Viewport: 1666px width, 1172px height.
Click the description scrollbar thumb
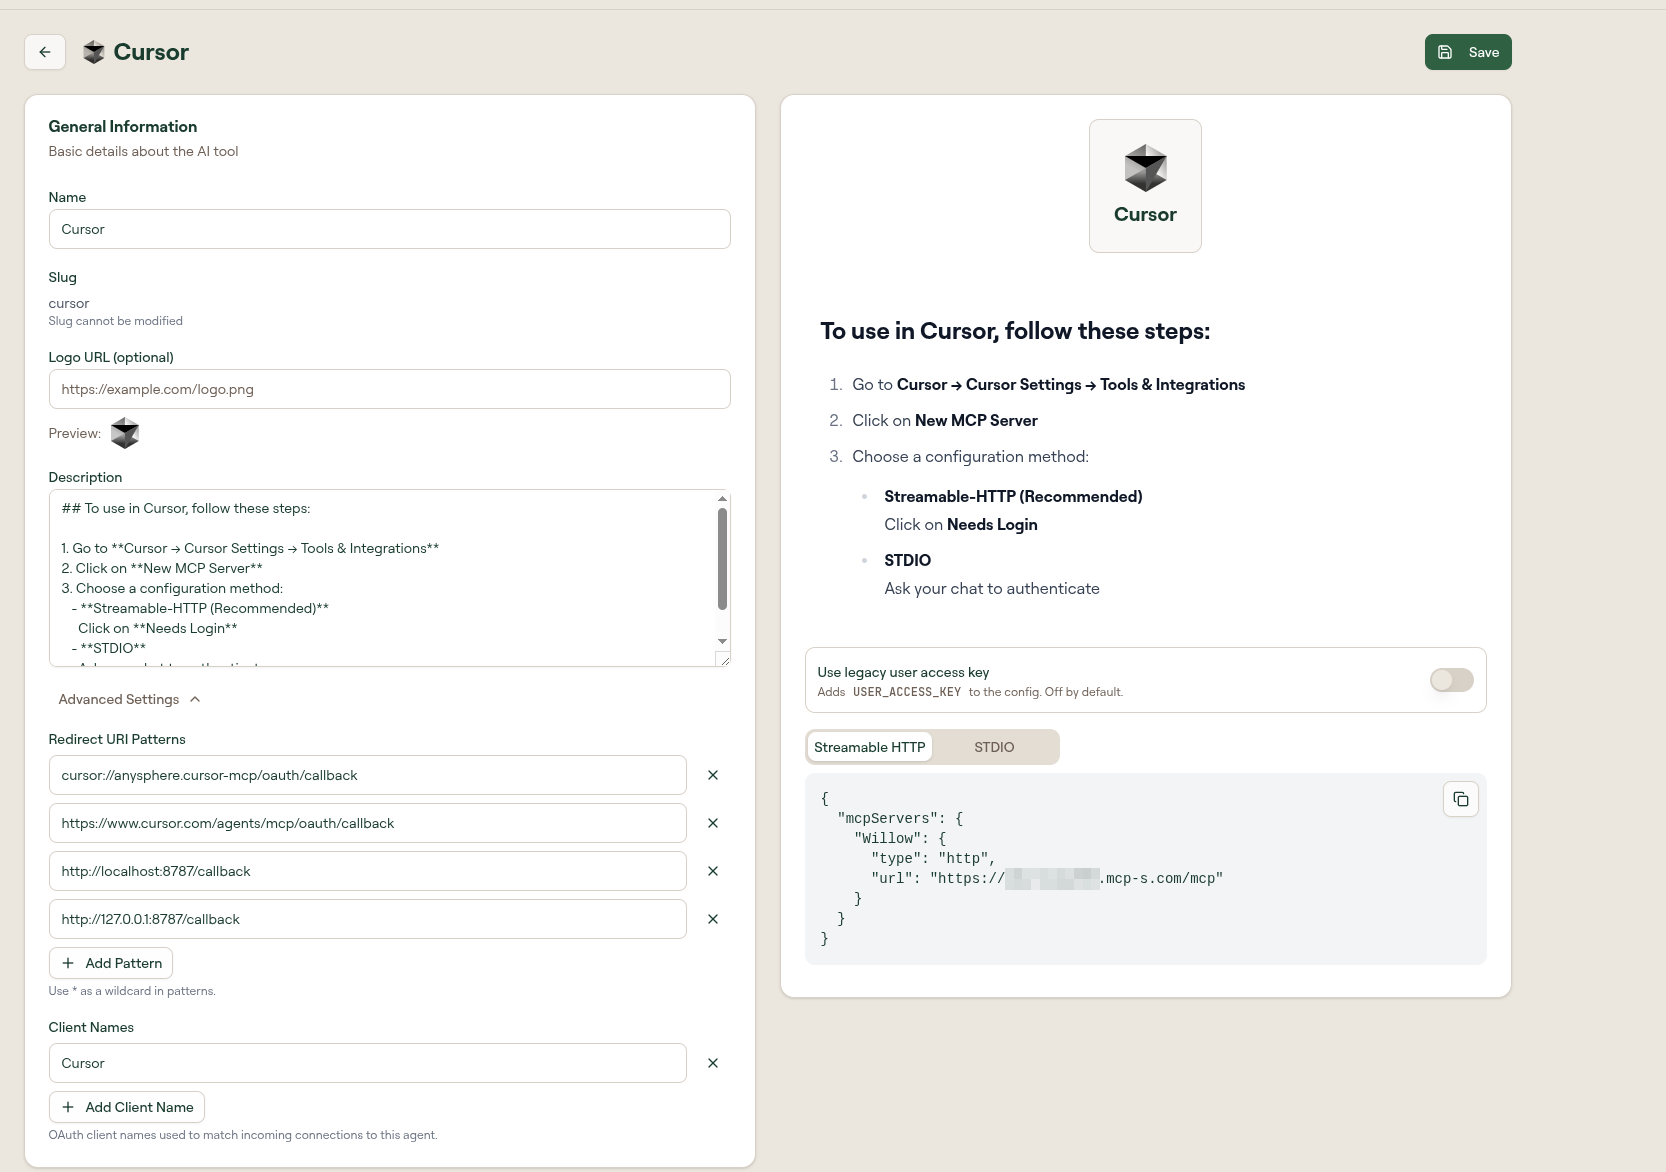[x=722, y=558]
